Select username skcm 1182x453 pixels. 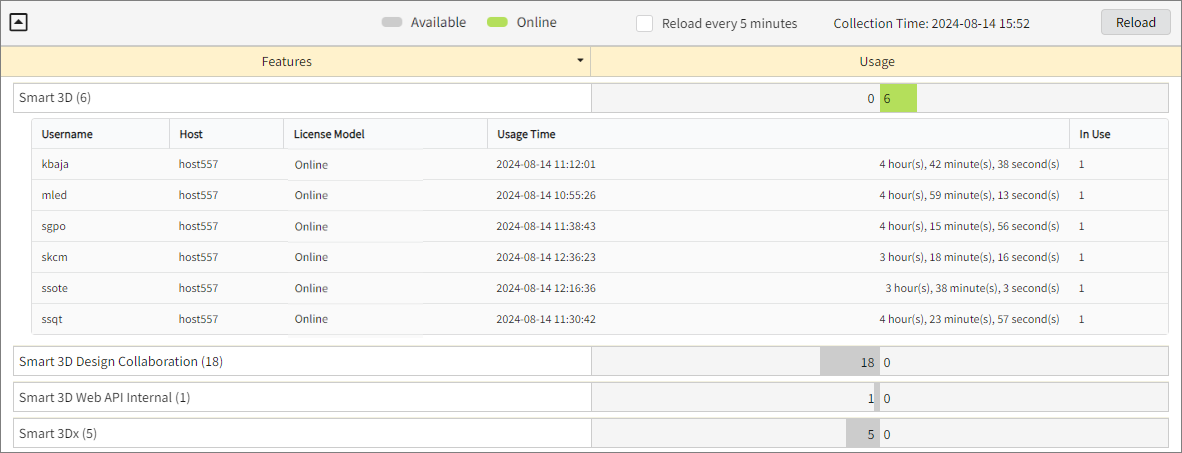pyautogui.click(x=55, y=257)
